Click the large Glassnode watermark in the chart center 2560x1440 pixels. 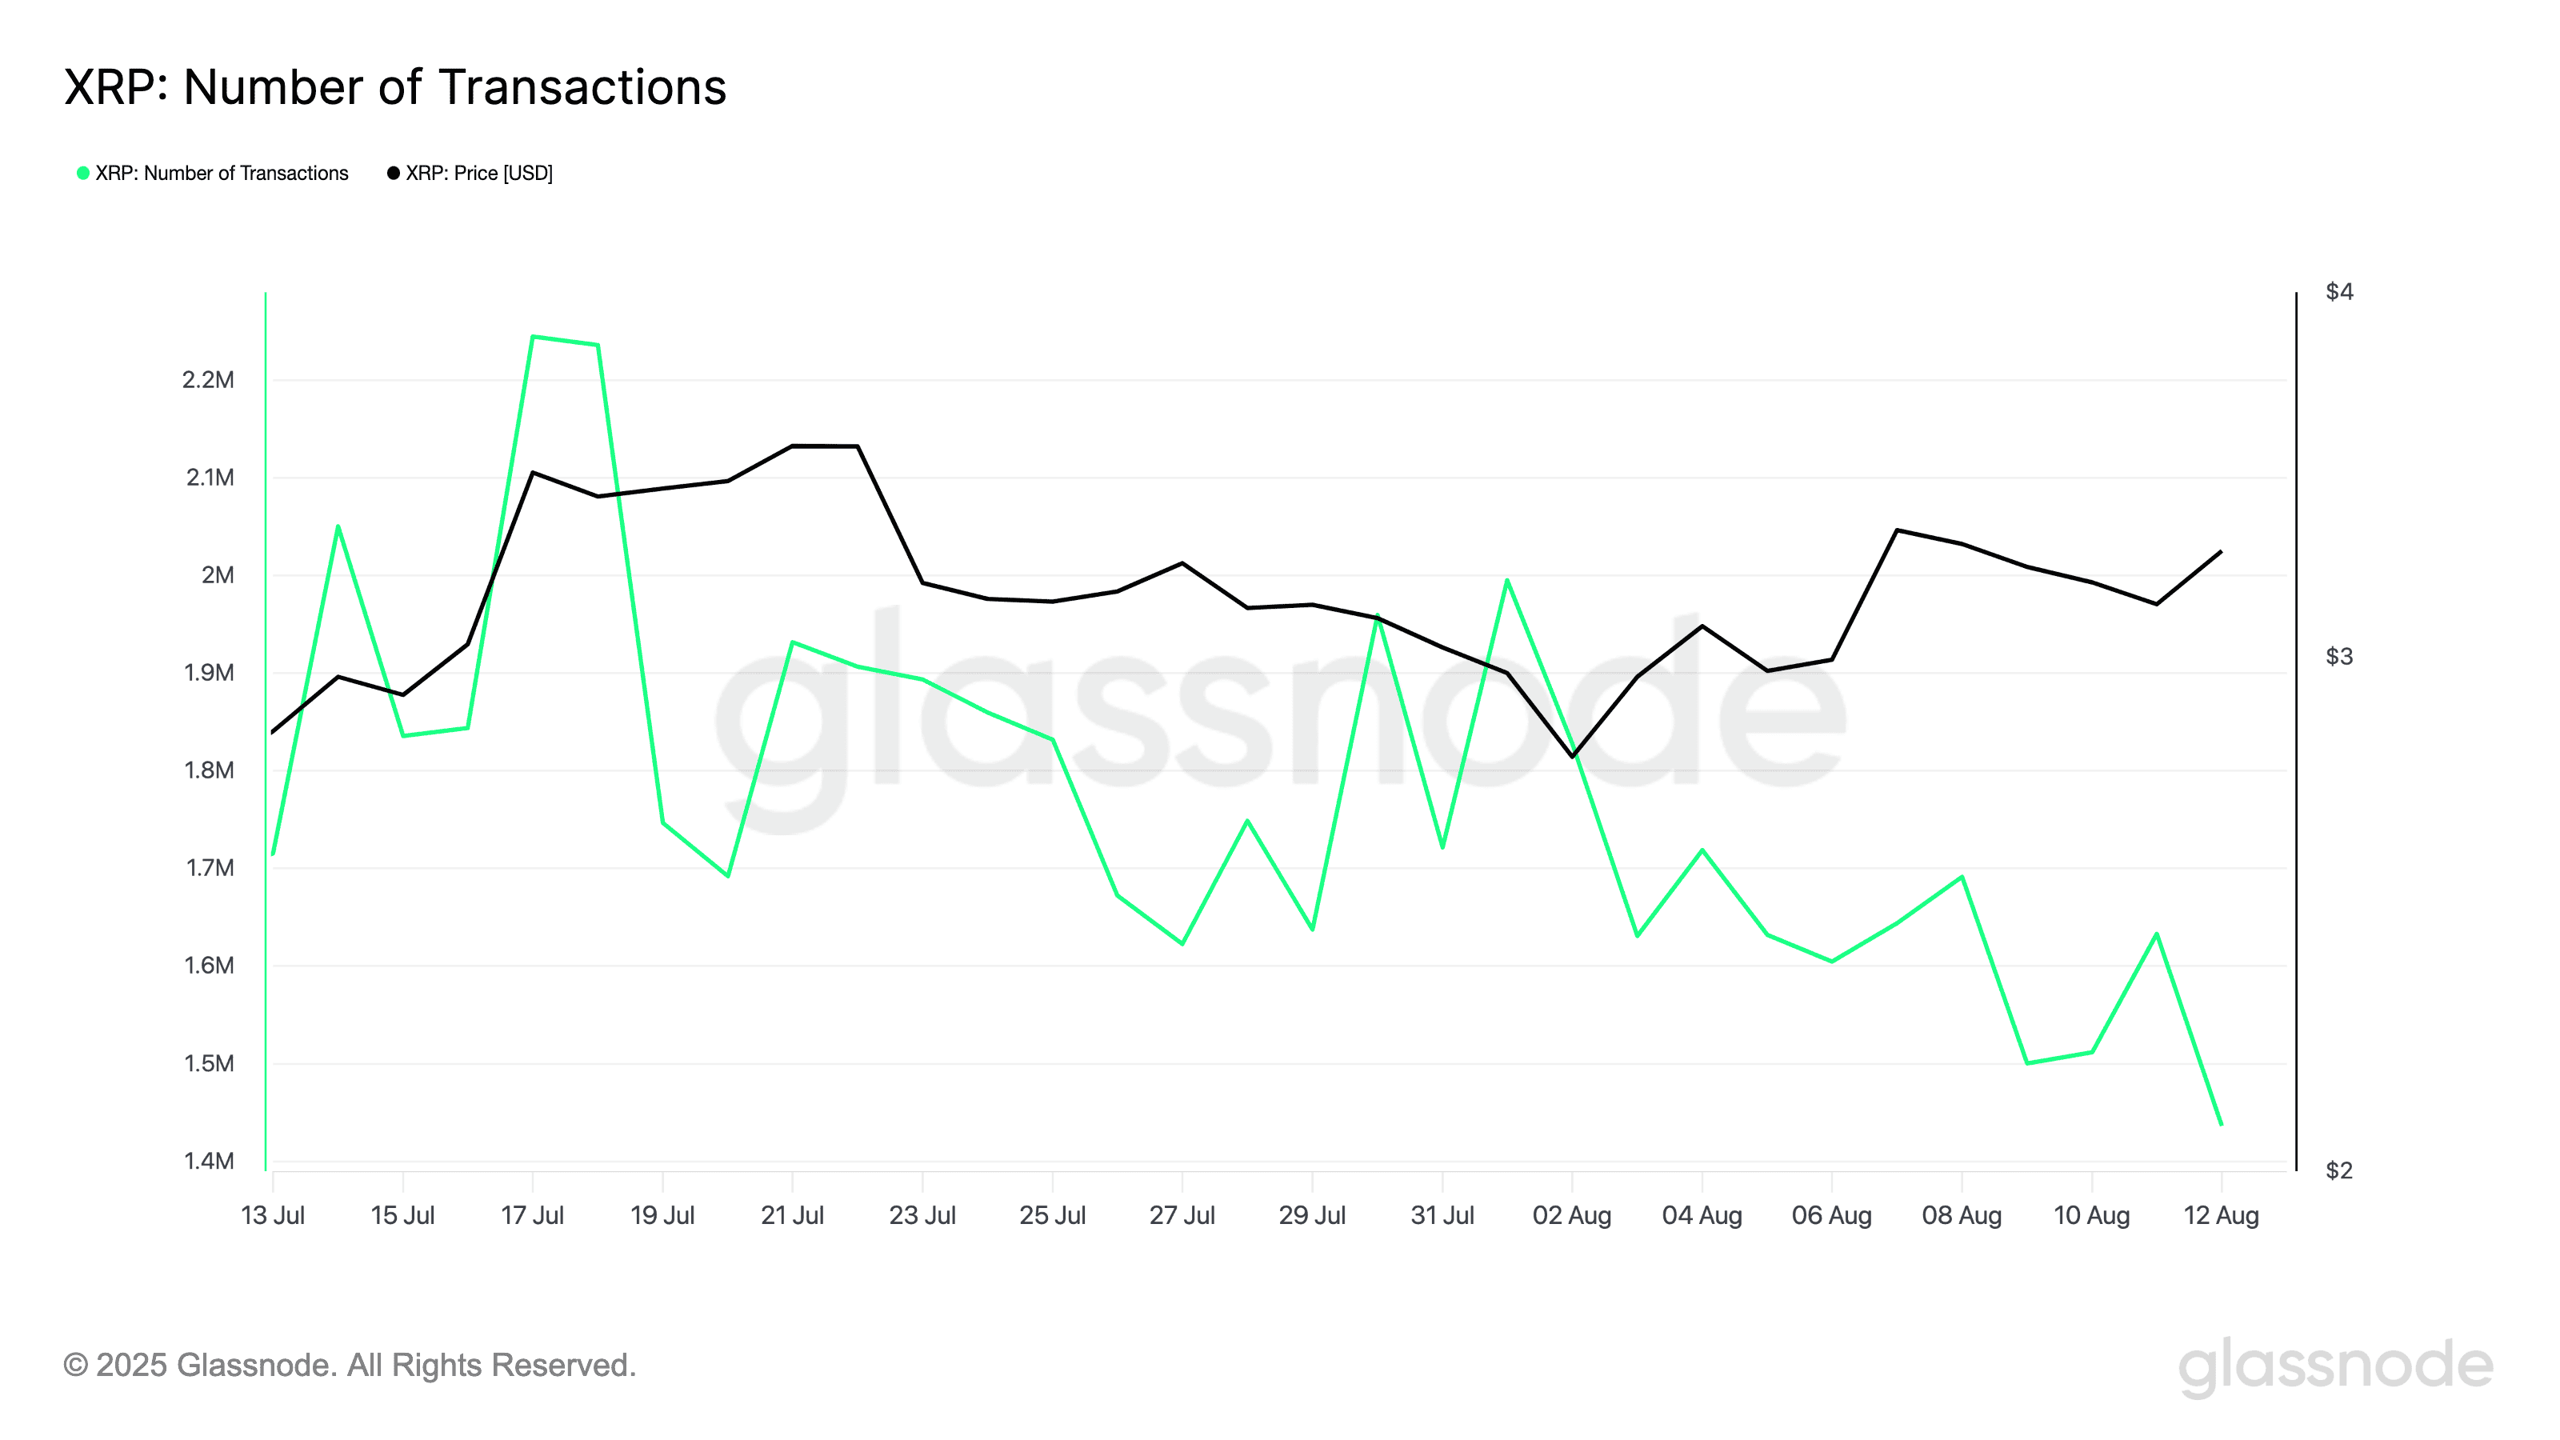pyautogui.click(x=1280, y=710)
